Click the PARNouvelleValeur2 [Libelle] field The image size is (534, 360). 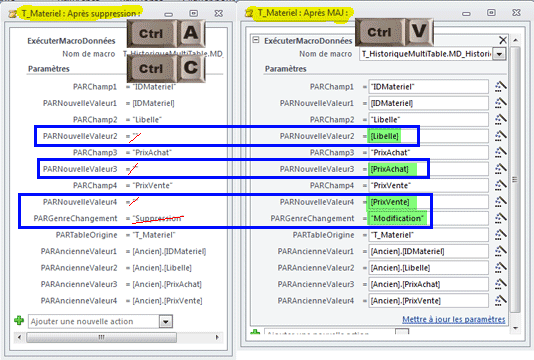(x=428, y=136)
